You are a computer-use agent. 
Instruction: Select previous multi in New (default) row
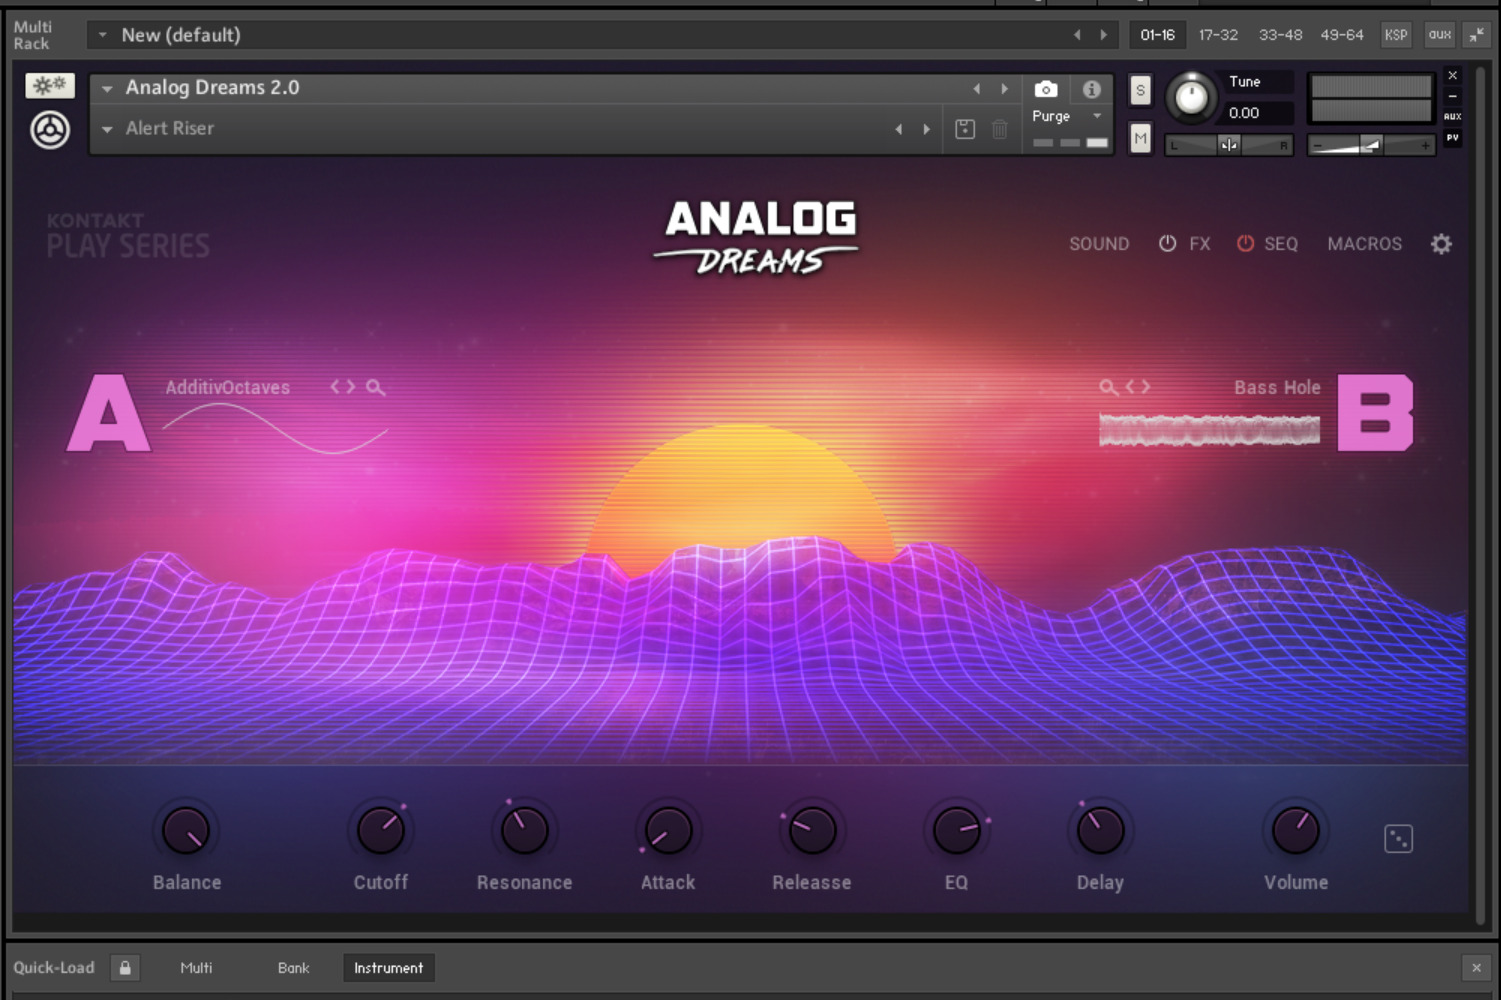pyautogui.click(x=1077, y=35)
